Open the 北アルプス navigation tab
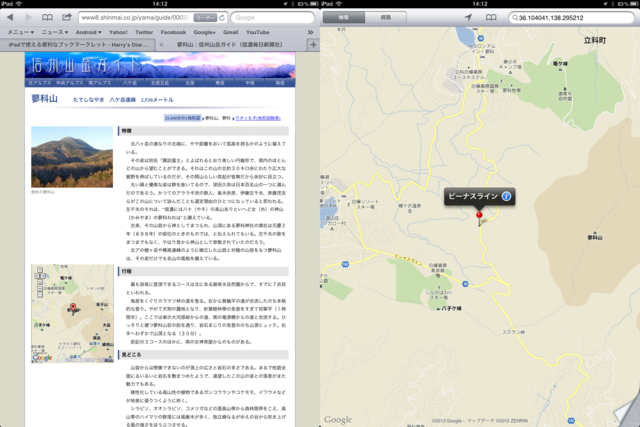The image size is (640, 427). tap(40, 82)
